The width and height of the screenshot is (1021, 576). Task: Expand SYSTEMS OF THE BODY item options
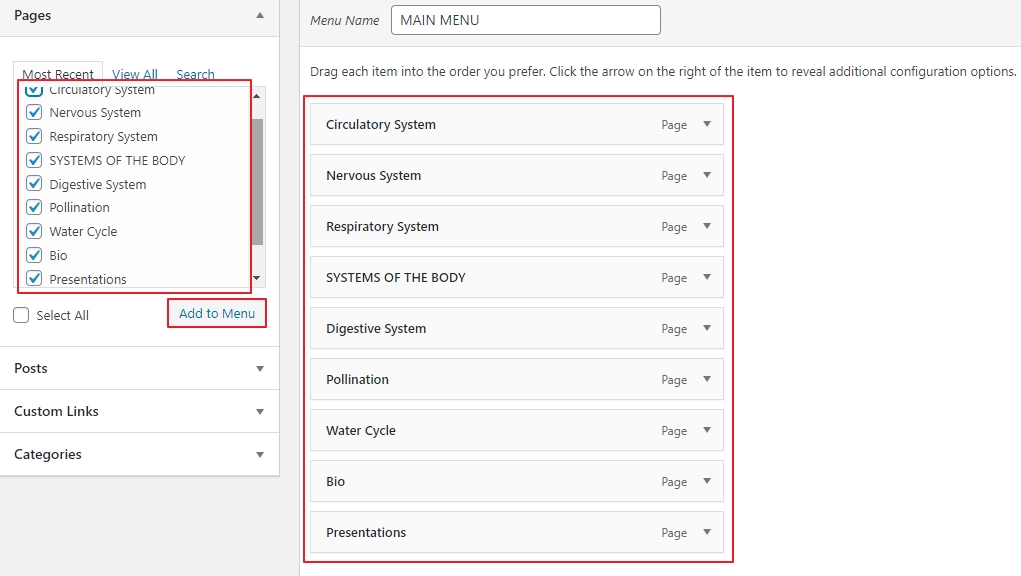pyautogui.click(x=706, y=277)
